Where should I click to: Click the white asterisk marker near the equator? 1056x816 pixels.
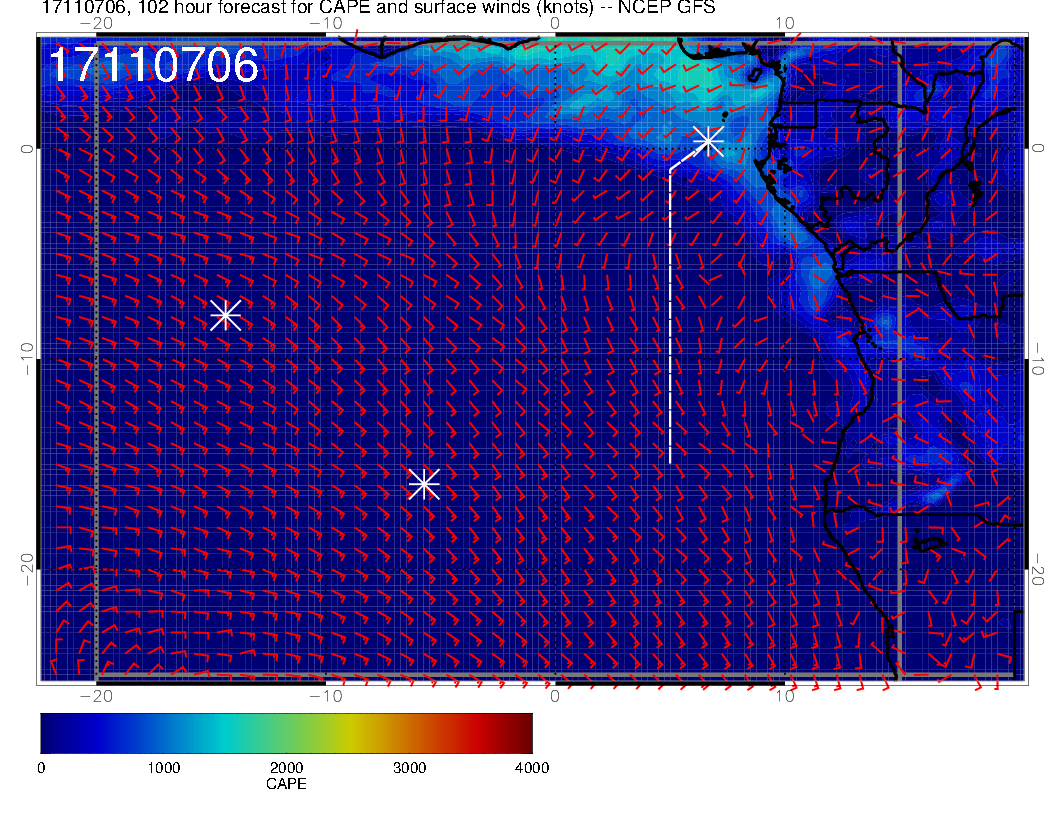tap(708, 141)
